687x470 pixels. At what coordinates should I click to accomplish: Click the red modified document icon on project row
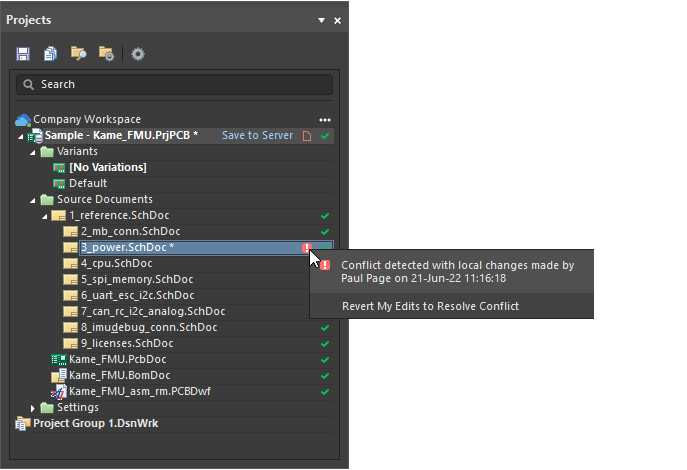pos(307,135)
